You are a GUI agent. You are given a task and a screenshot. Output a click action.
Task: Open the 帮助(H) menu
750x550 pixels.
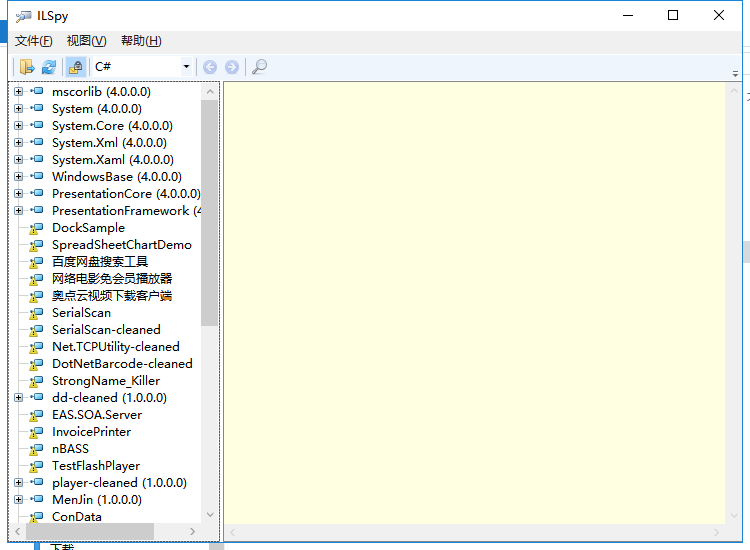[141, 41]
